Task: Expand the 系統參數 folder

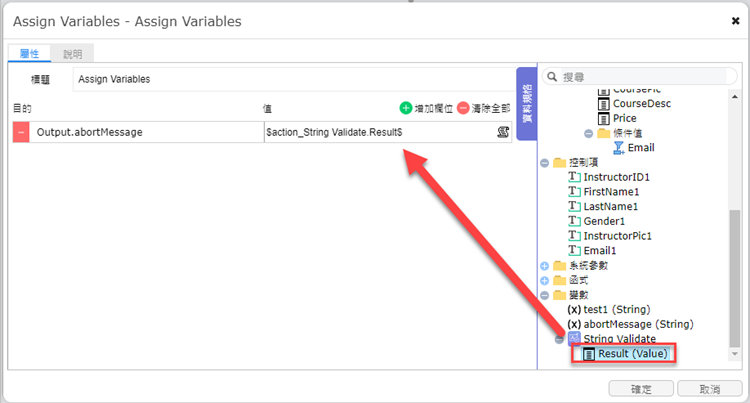Action: coord(544,266)
